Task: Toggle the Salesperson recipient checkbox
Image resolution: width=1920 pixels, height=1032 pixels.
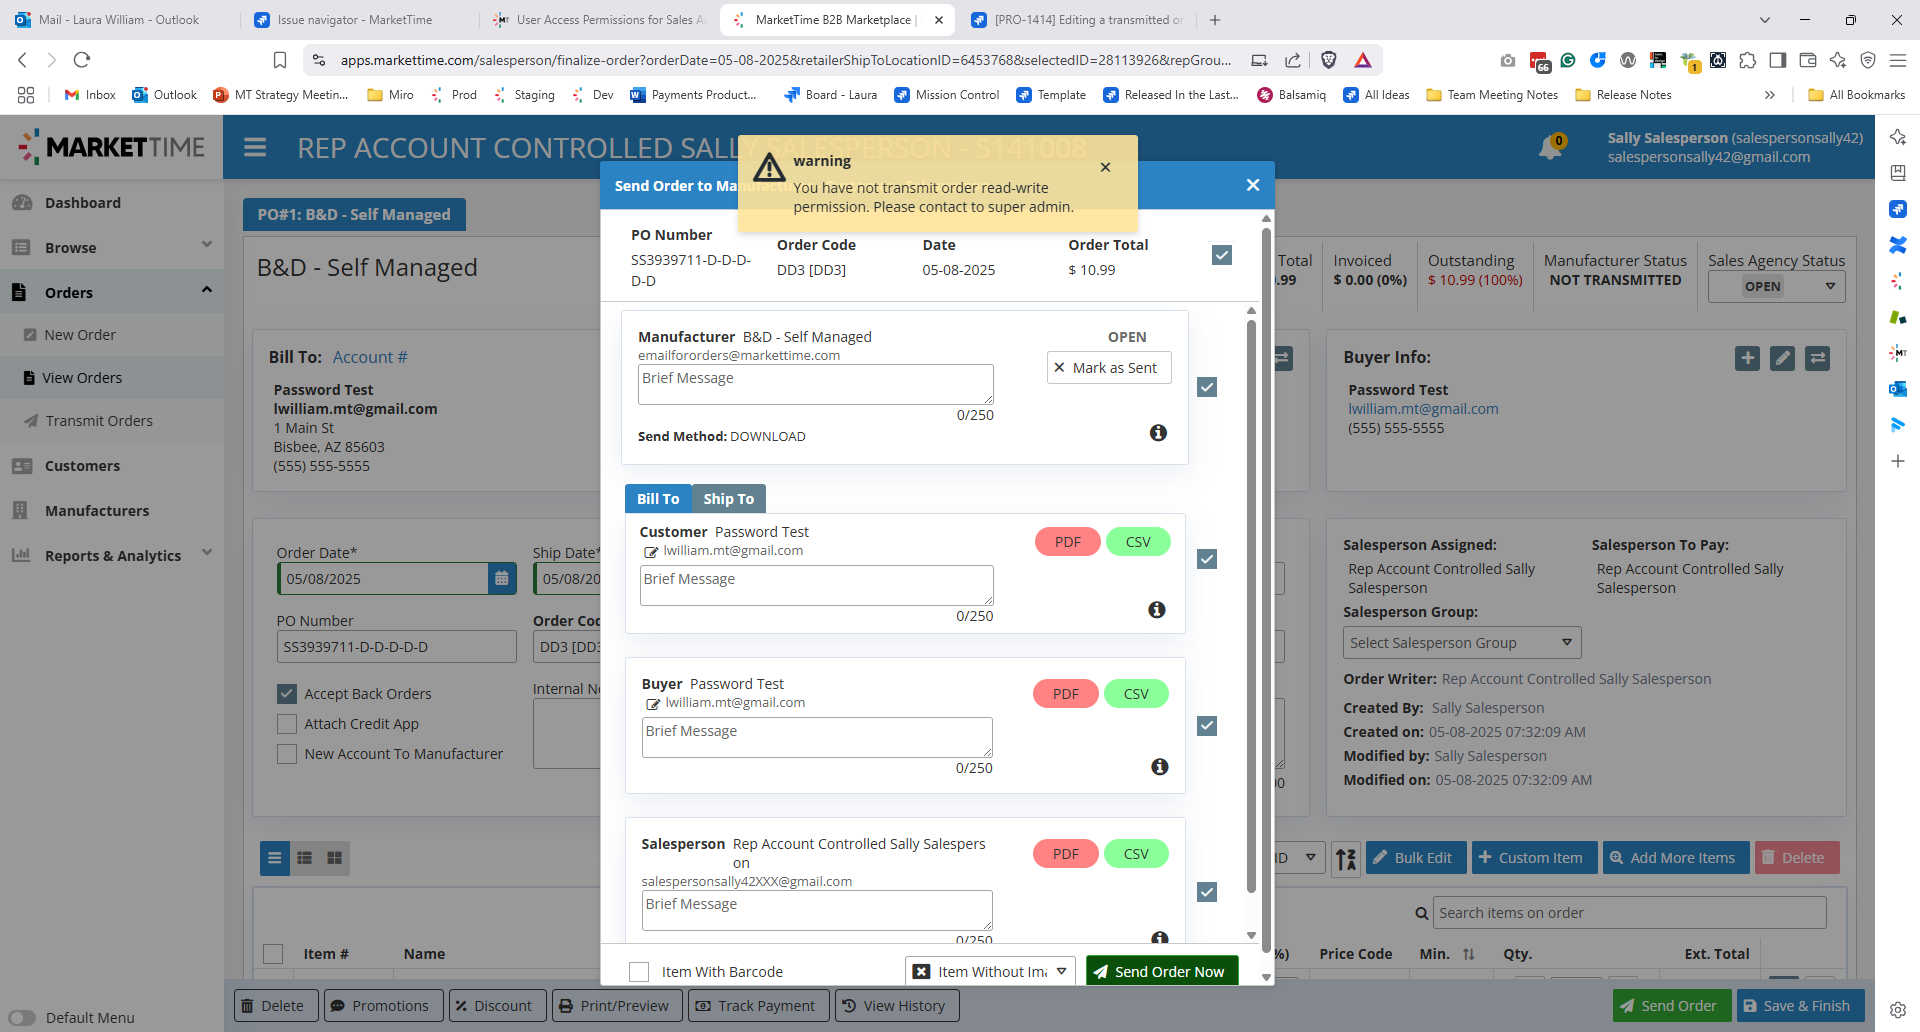Action: pyautogui.click(x=1207, y=892)
